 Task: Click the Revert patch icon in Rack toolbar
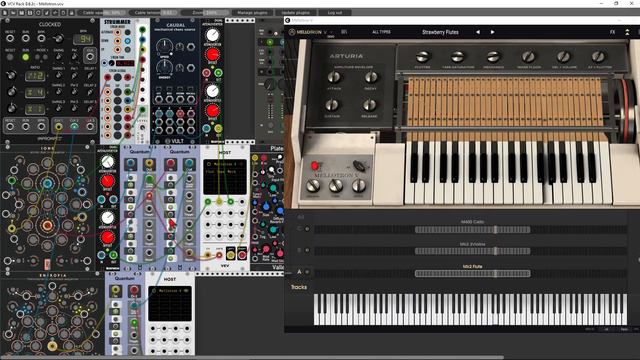click(38, 13)
